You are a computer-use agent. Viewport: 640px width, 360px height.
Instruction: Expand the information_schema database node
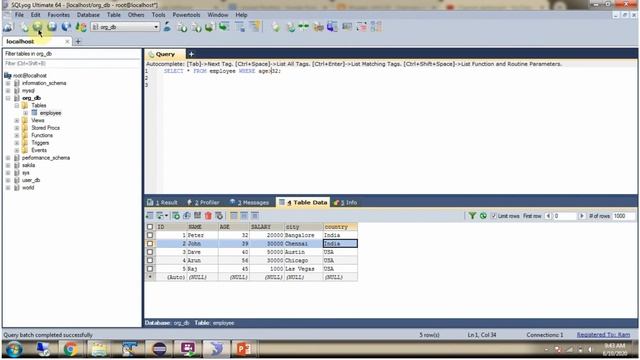coord(8,83)
